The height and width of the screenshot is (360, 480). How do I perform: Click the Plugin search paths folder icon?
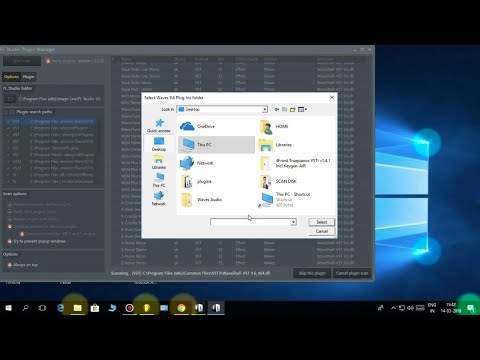coord(12,112)
